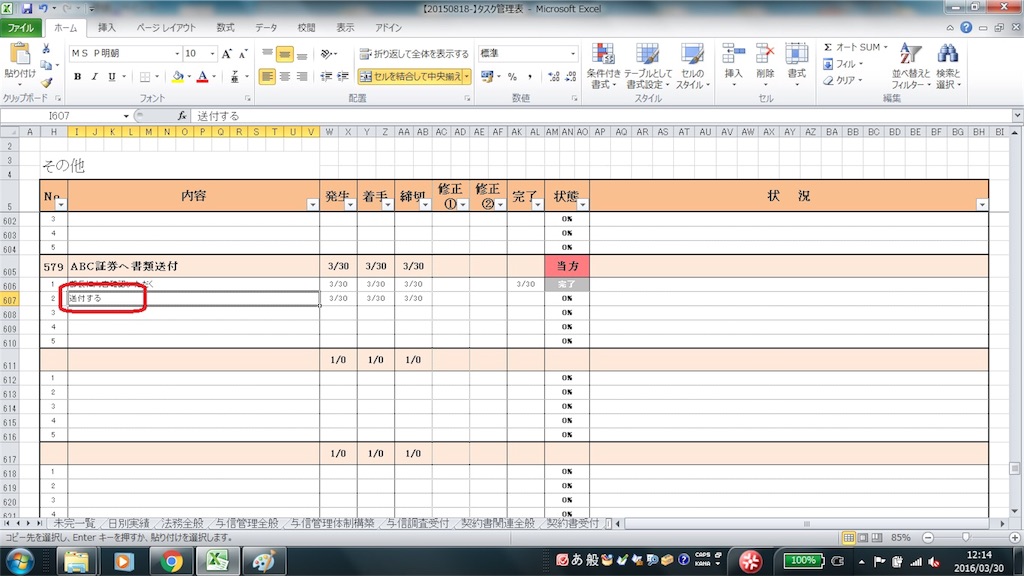
Task: Switch to the ページレイアウト ribbon tab
Action: pyautogui.click(x=166, y=27)
